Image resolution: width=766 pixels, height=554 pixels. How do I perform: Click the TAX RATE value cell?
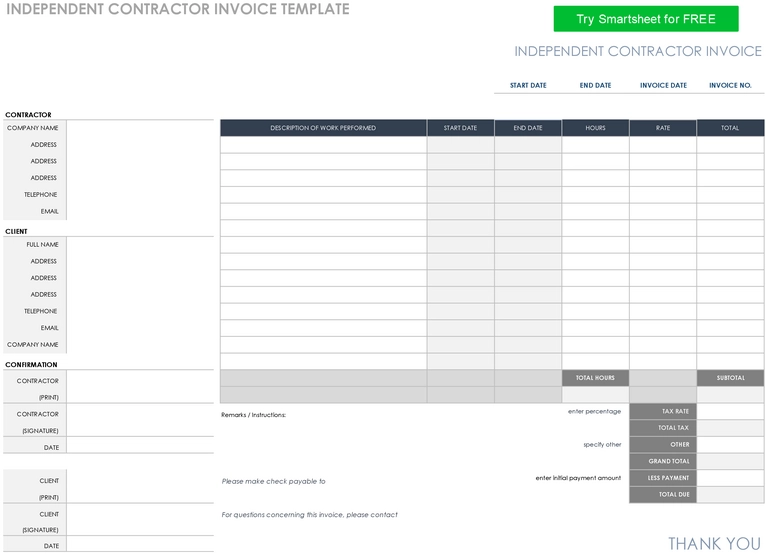point(730,411)
